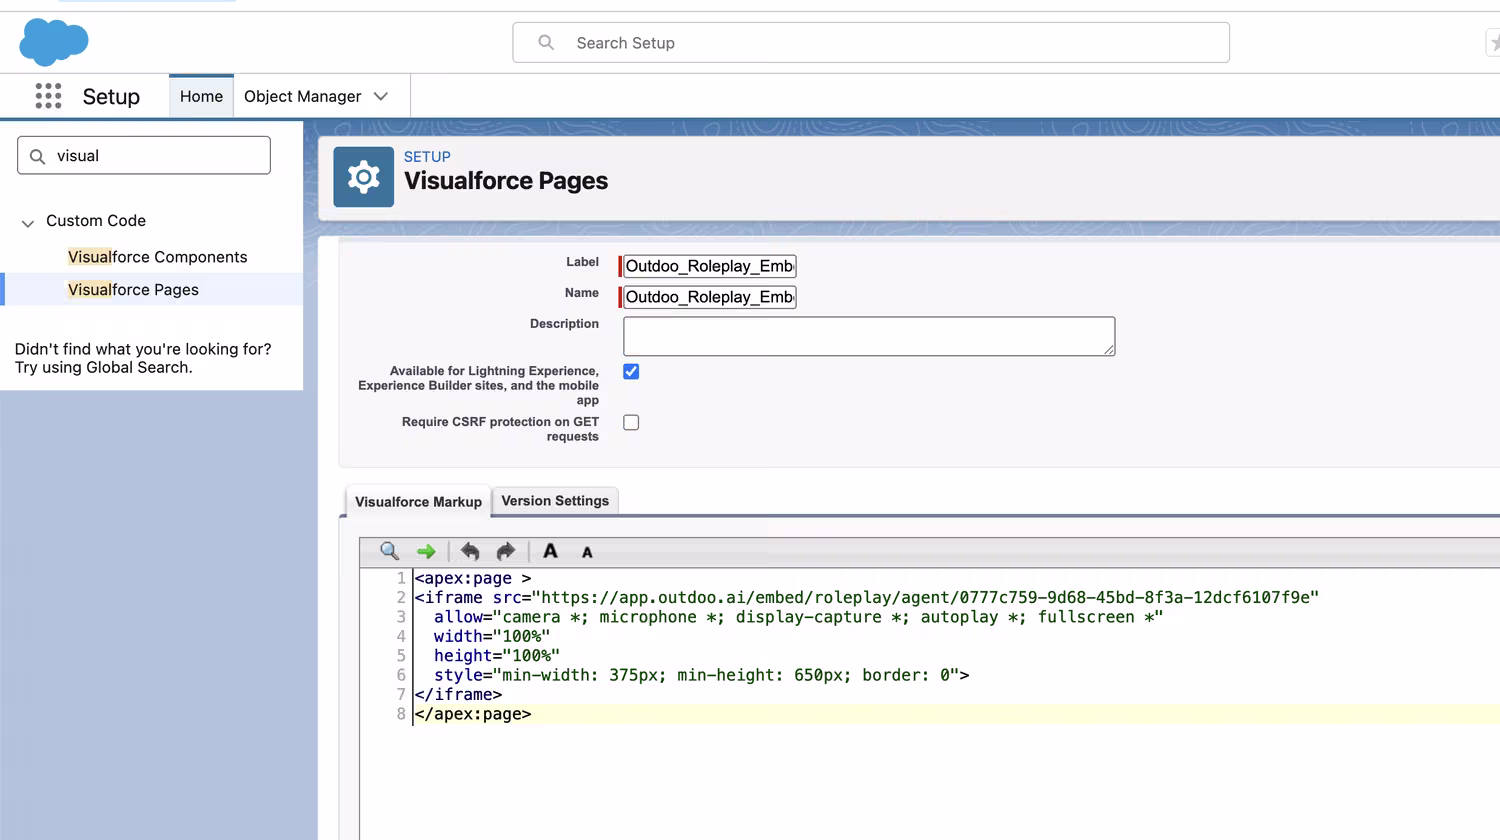The width and height of the screenshot is (1500, 840).
Task: Click the 'height="100%"' code line
Action: (497, 656)
